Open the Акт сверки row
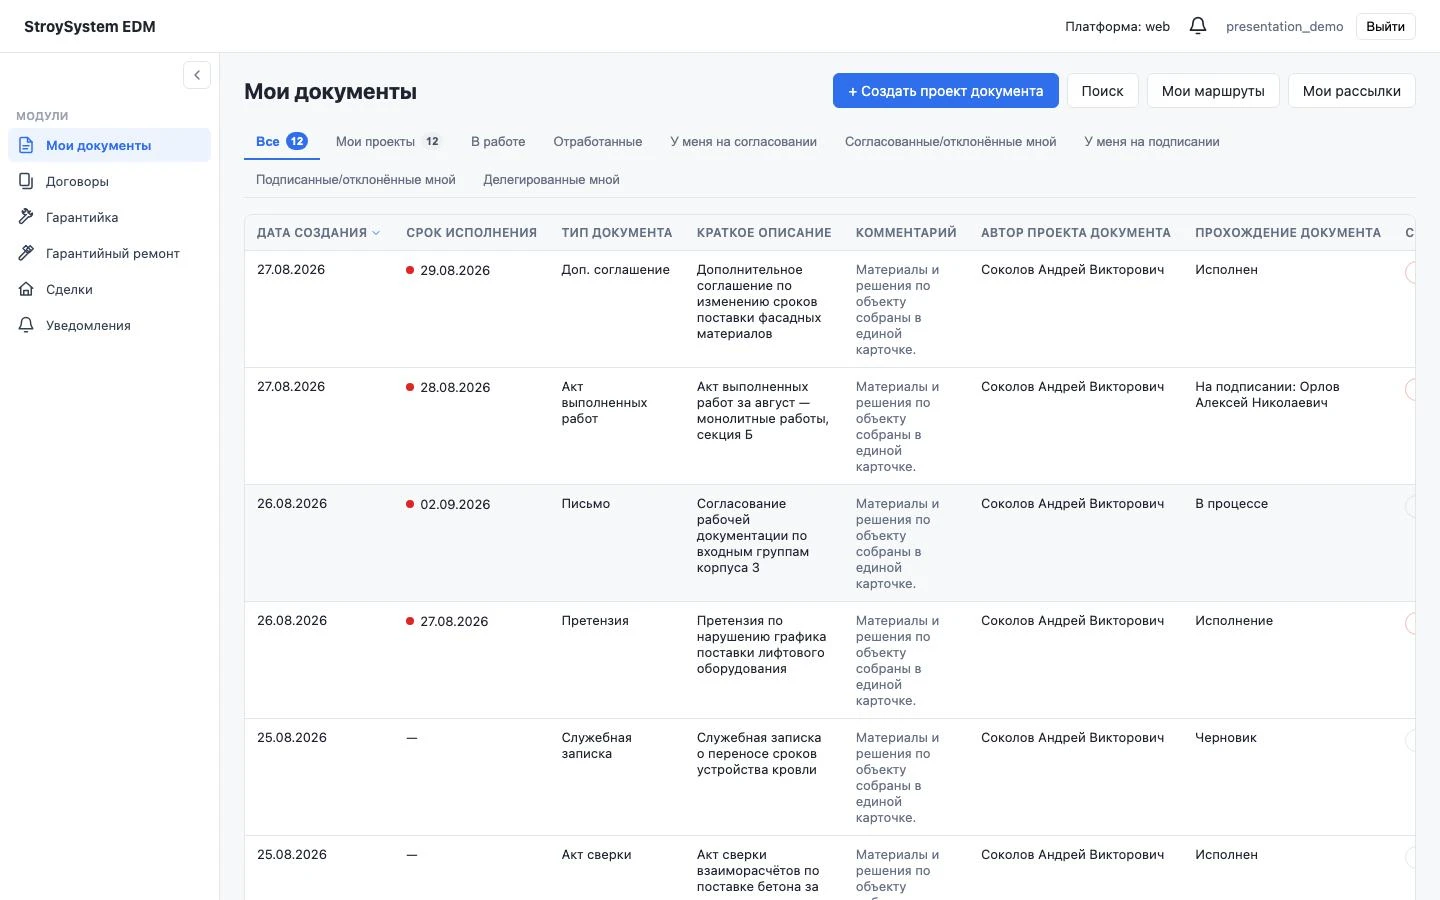This screenshot has height=900, width=1440. 830,868
